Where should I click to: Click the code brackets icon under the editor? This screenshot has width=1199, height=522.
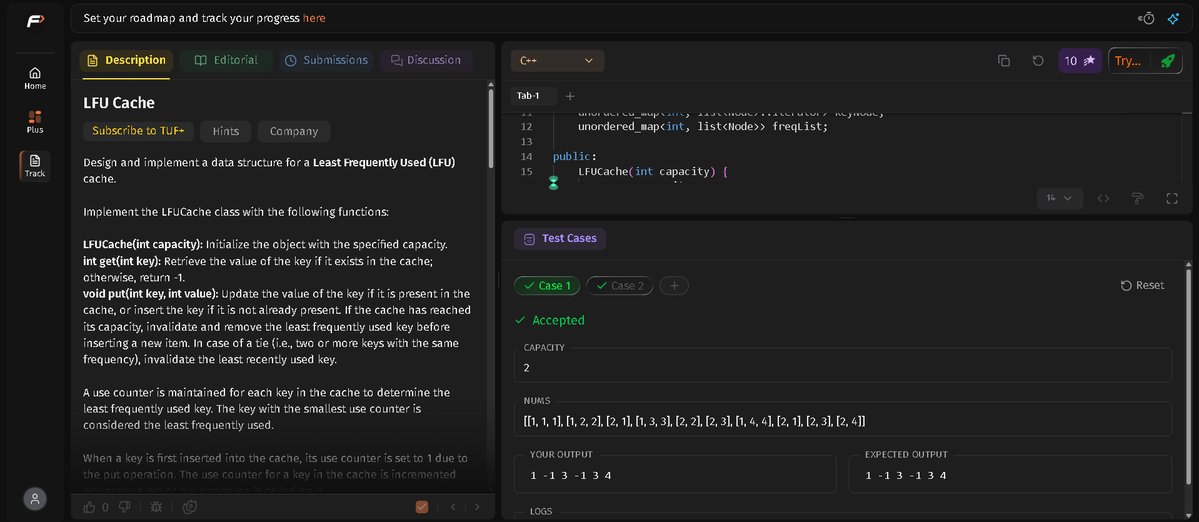1103,199
